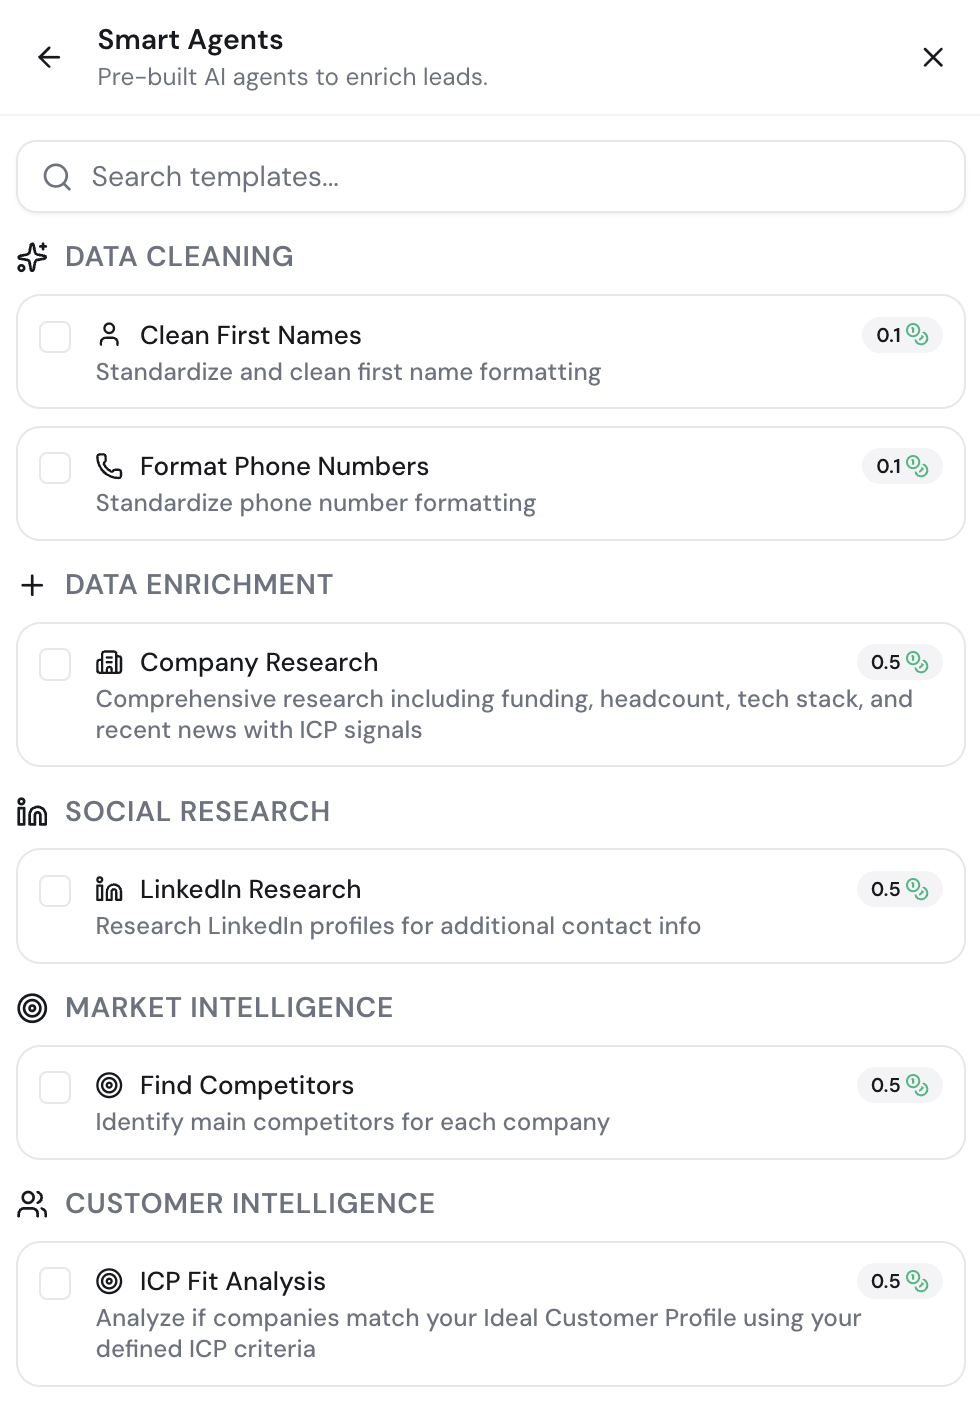Click the plus icon next to DATA ENRICHMENT

click(32, 585)
